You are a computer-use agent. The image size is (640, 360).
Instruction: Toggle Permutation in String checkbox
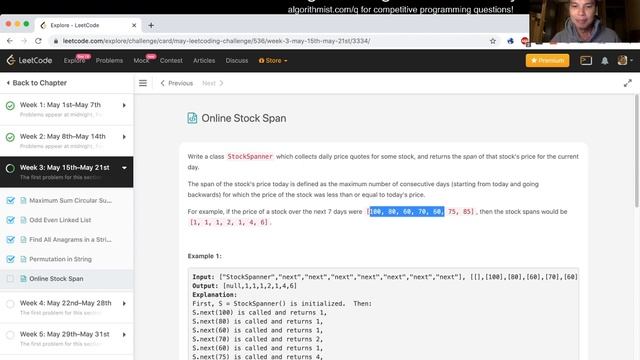11,259
